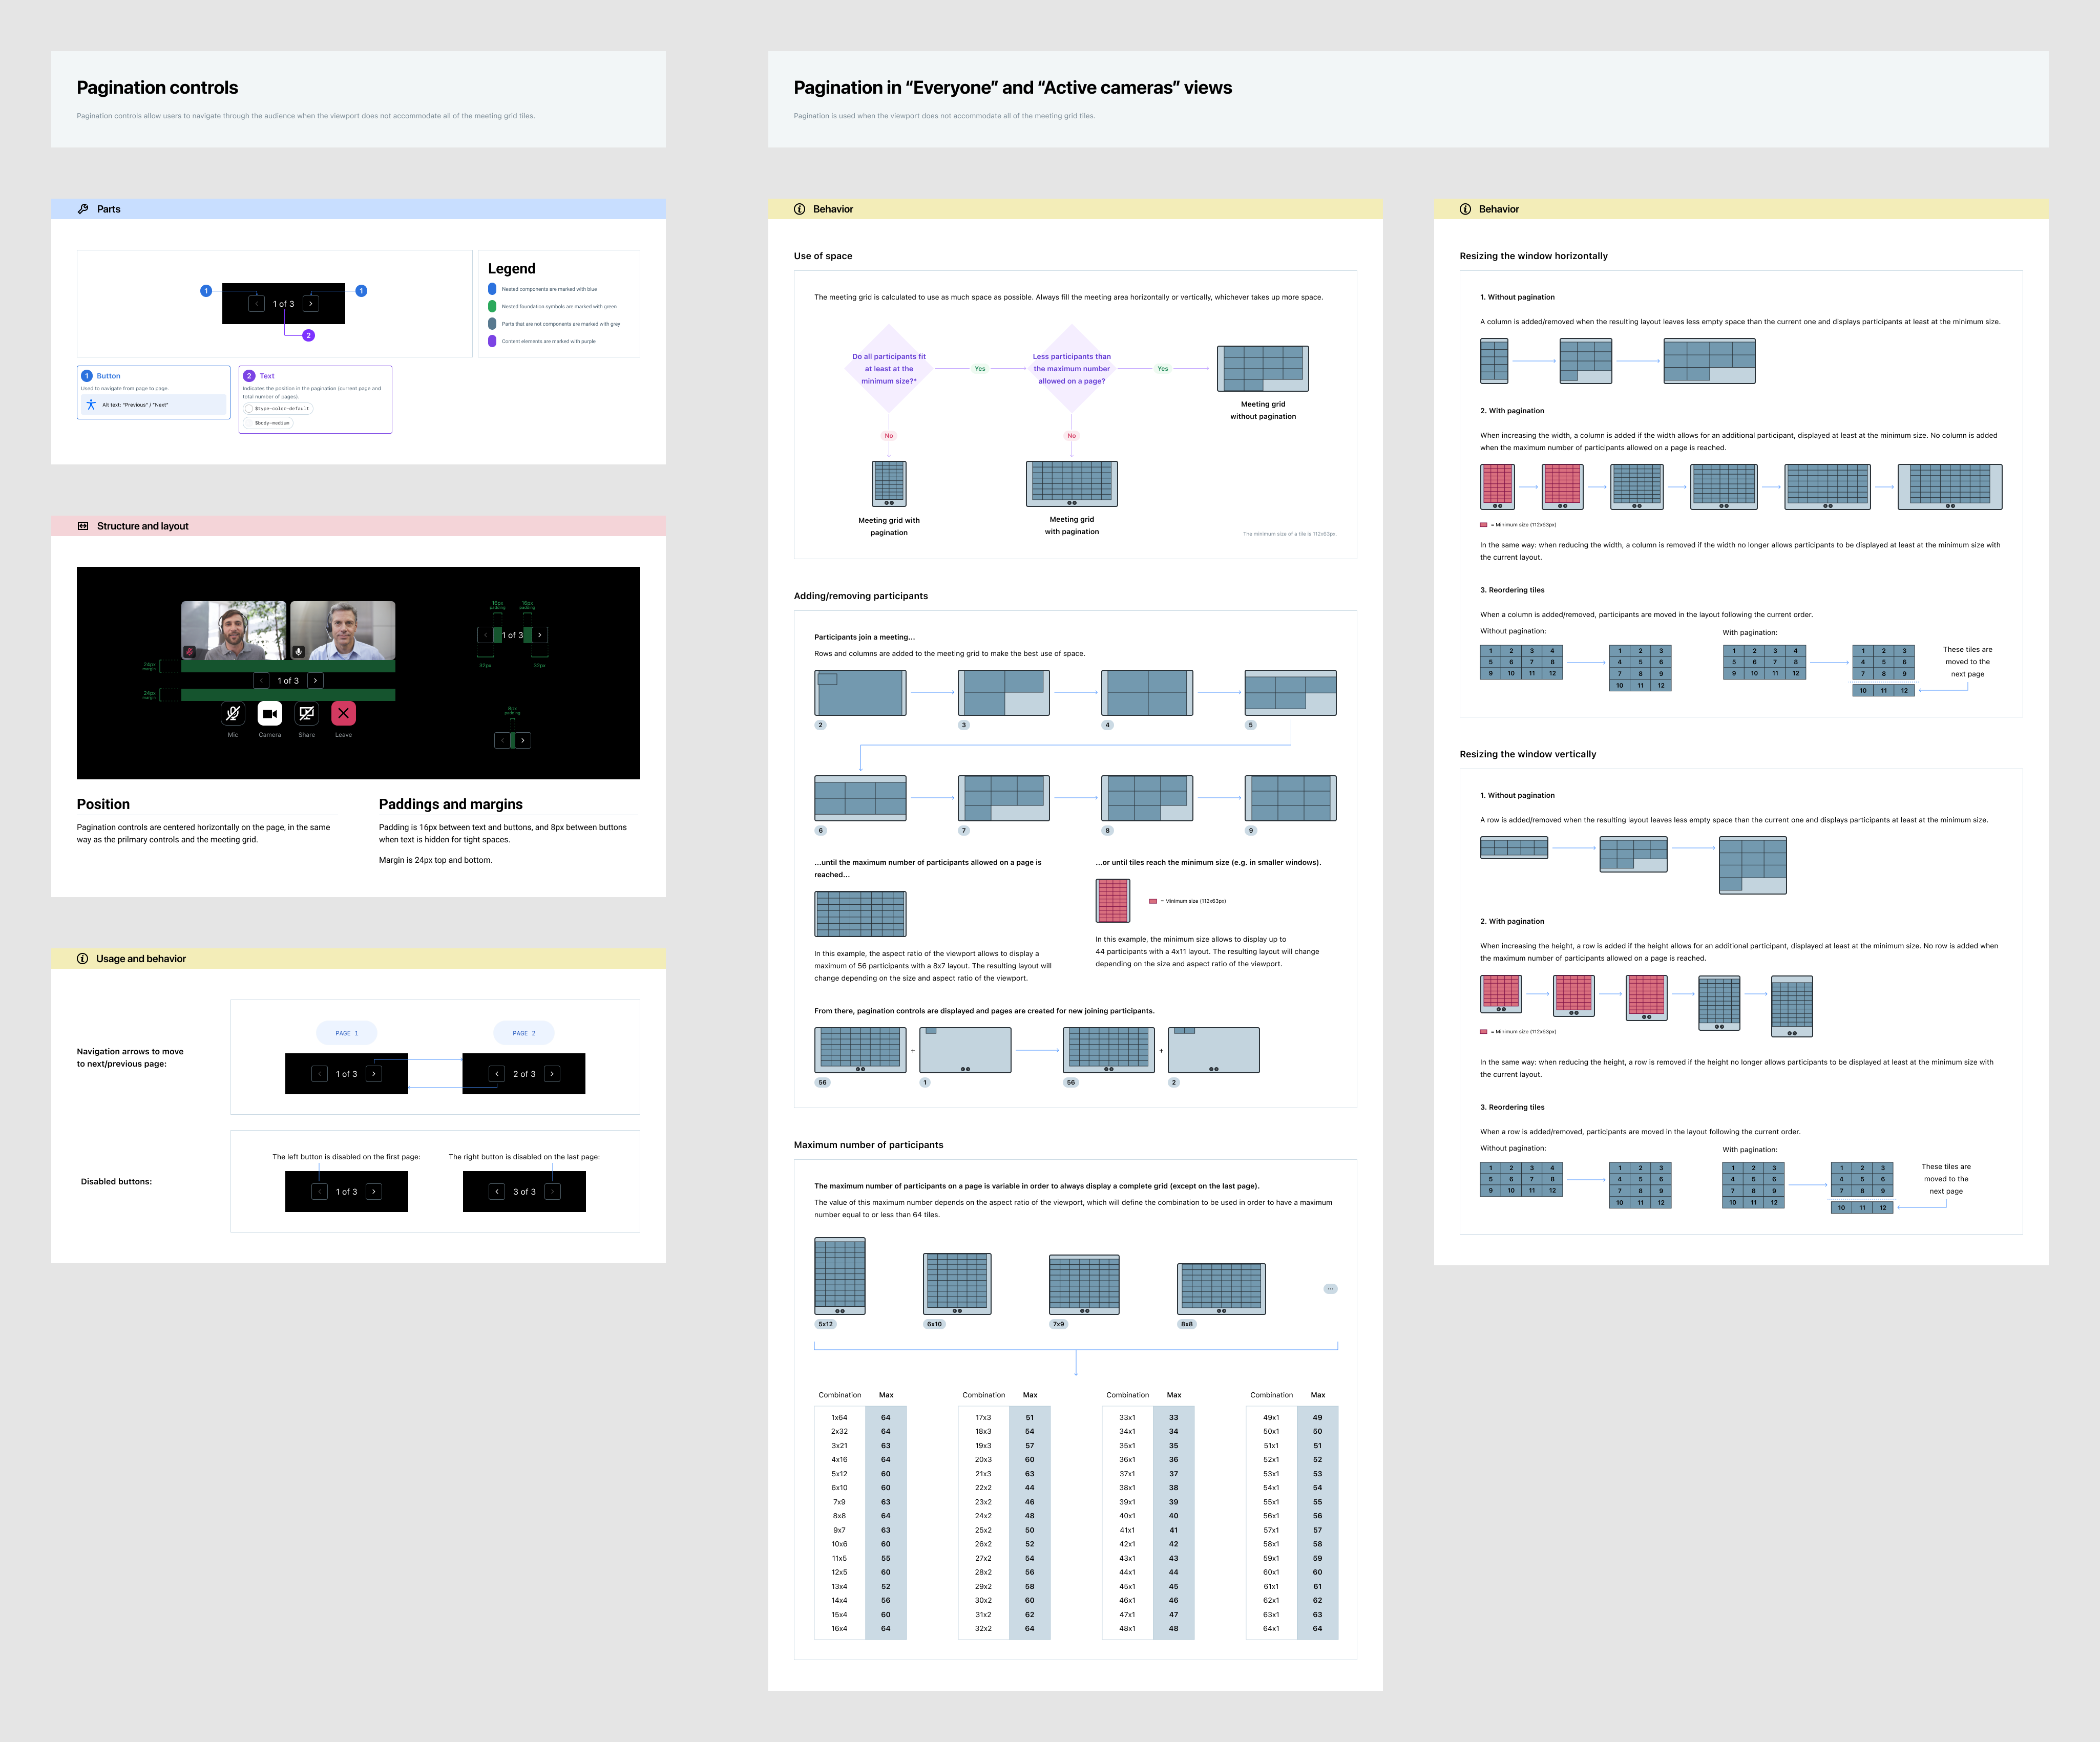Click previous arrow beside 3 of 3
Image resolution: width=2100 pixels, height=1742 pixels.
[497, 1192]
